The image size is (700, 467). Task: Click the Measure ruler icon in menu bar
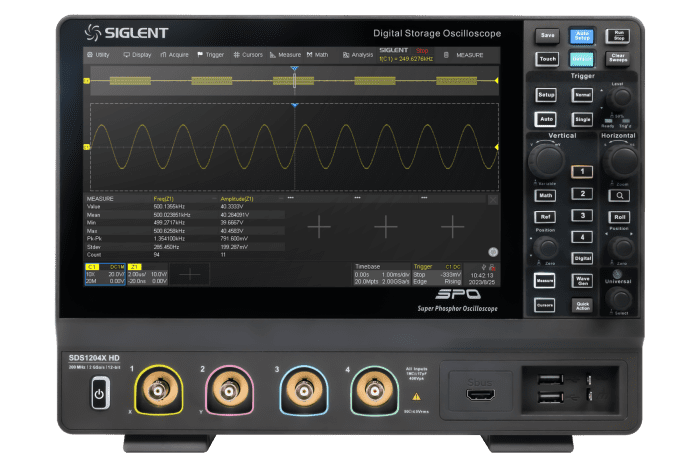pyautogui.click(x=284, y=55)
